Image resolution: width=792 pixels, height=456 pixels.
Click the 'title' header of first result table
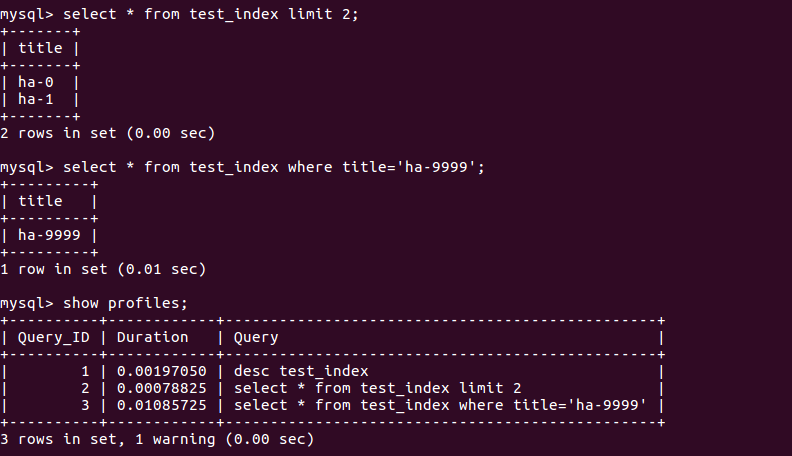click(39, 48)
